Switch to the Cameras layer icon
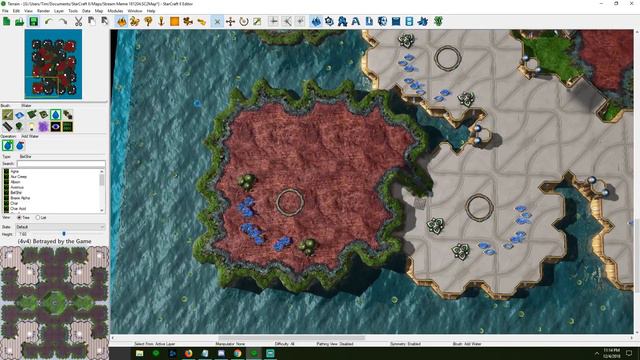 (x=188, y=22)
